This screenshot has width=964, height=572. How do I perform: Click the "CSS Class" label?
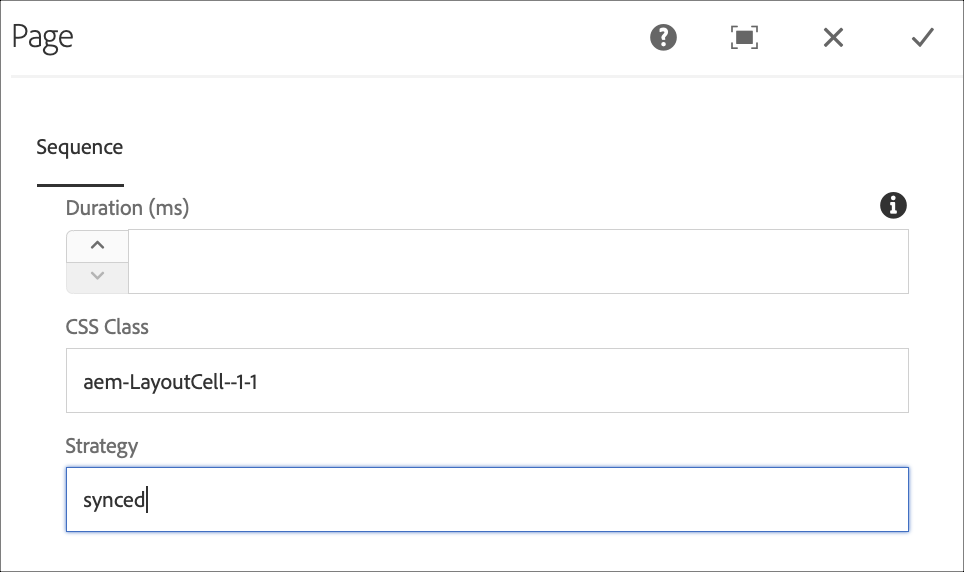click(x=107, y=327)
